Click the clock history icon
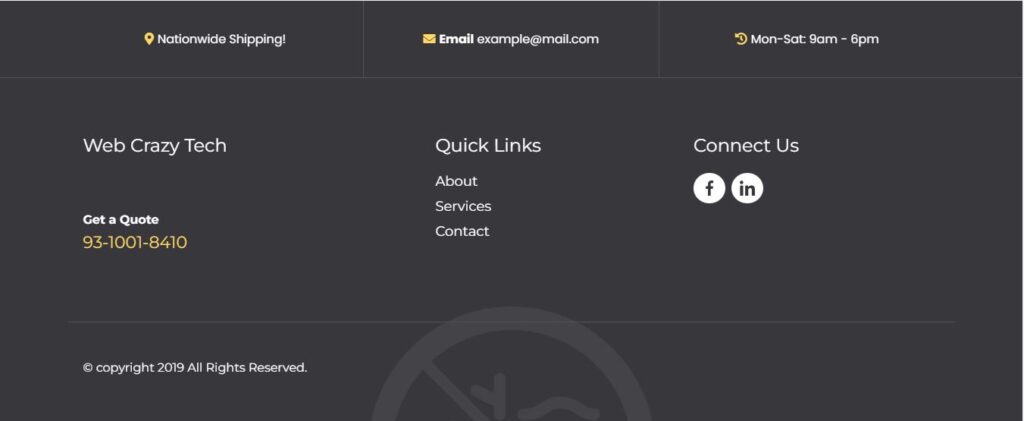 (x=741, y=39)
